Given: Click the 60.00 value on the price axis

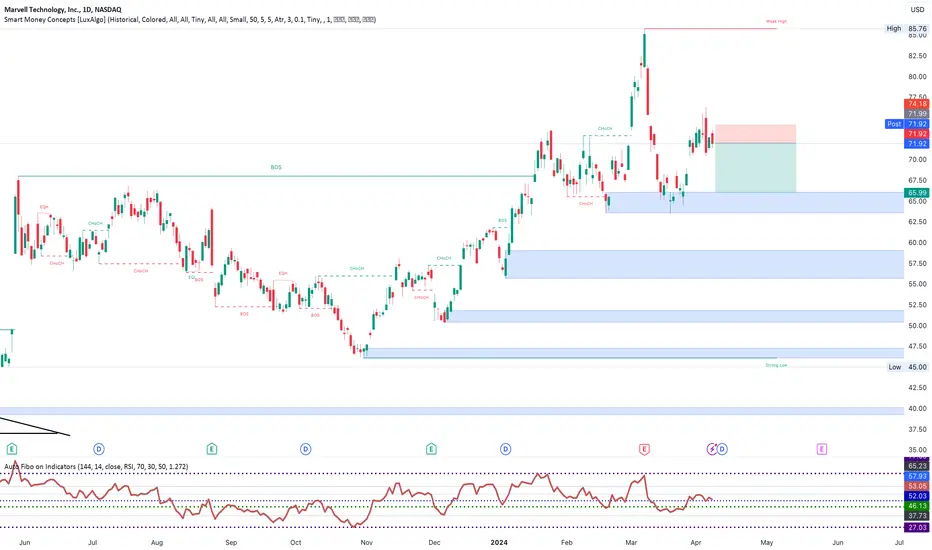Looking at the screenshot, I should pos(917,243).
